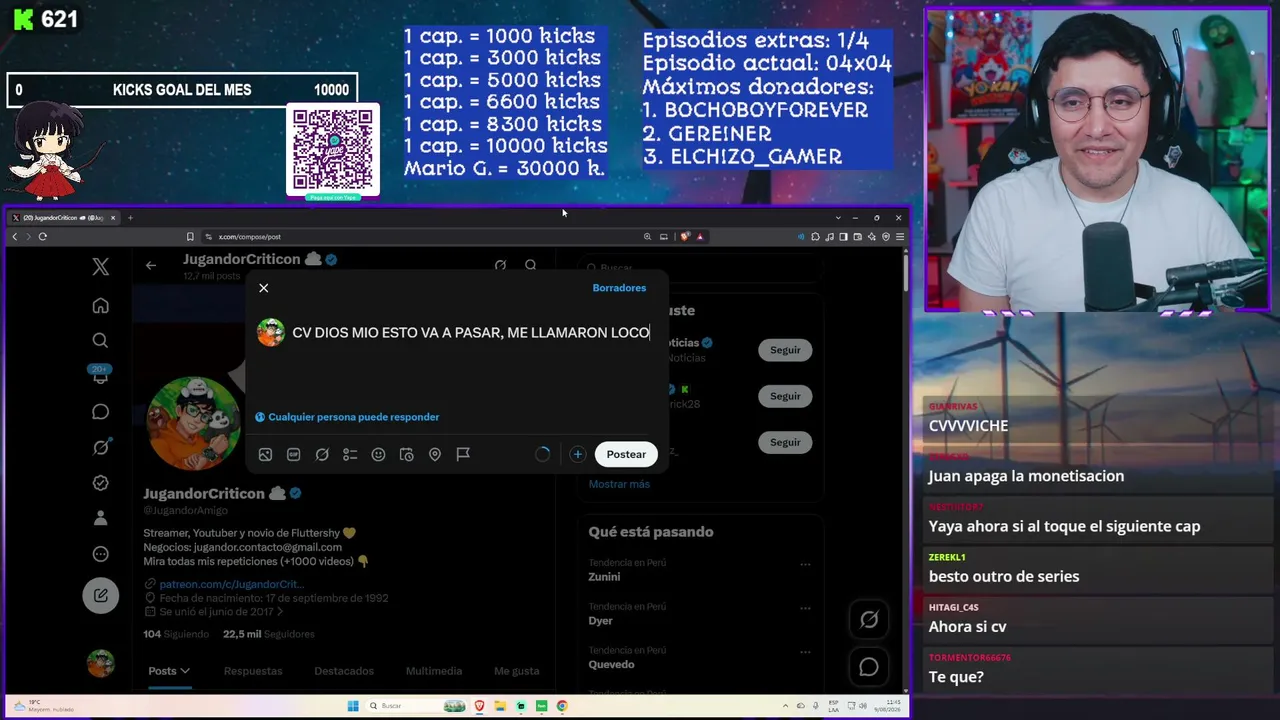Close the X compose post dialog

point(264,288)
